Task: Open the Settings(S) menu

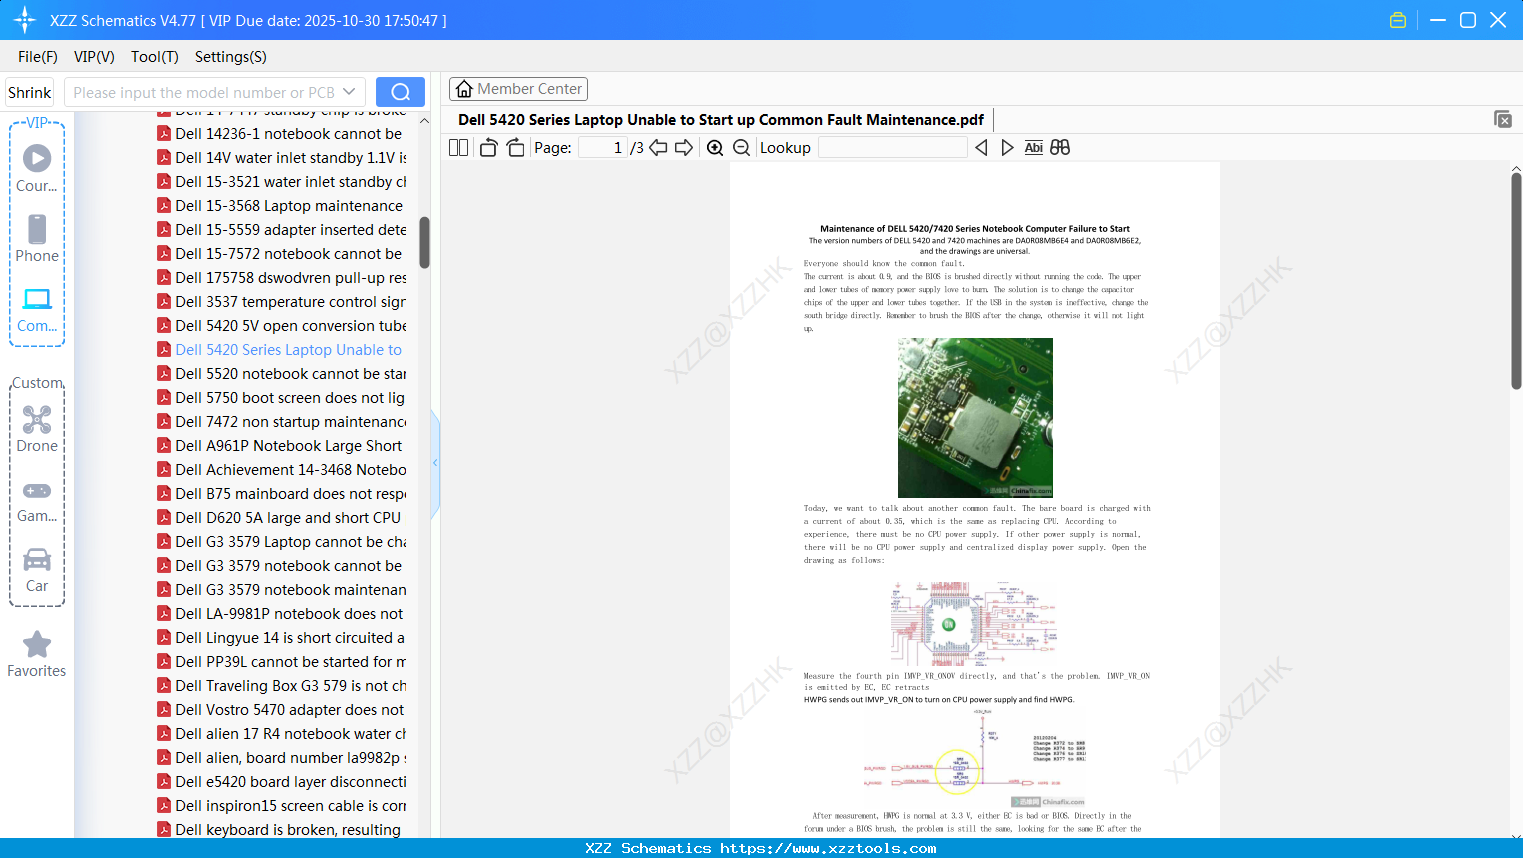Action: click(x=231, y=57)
